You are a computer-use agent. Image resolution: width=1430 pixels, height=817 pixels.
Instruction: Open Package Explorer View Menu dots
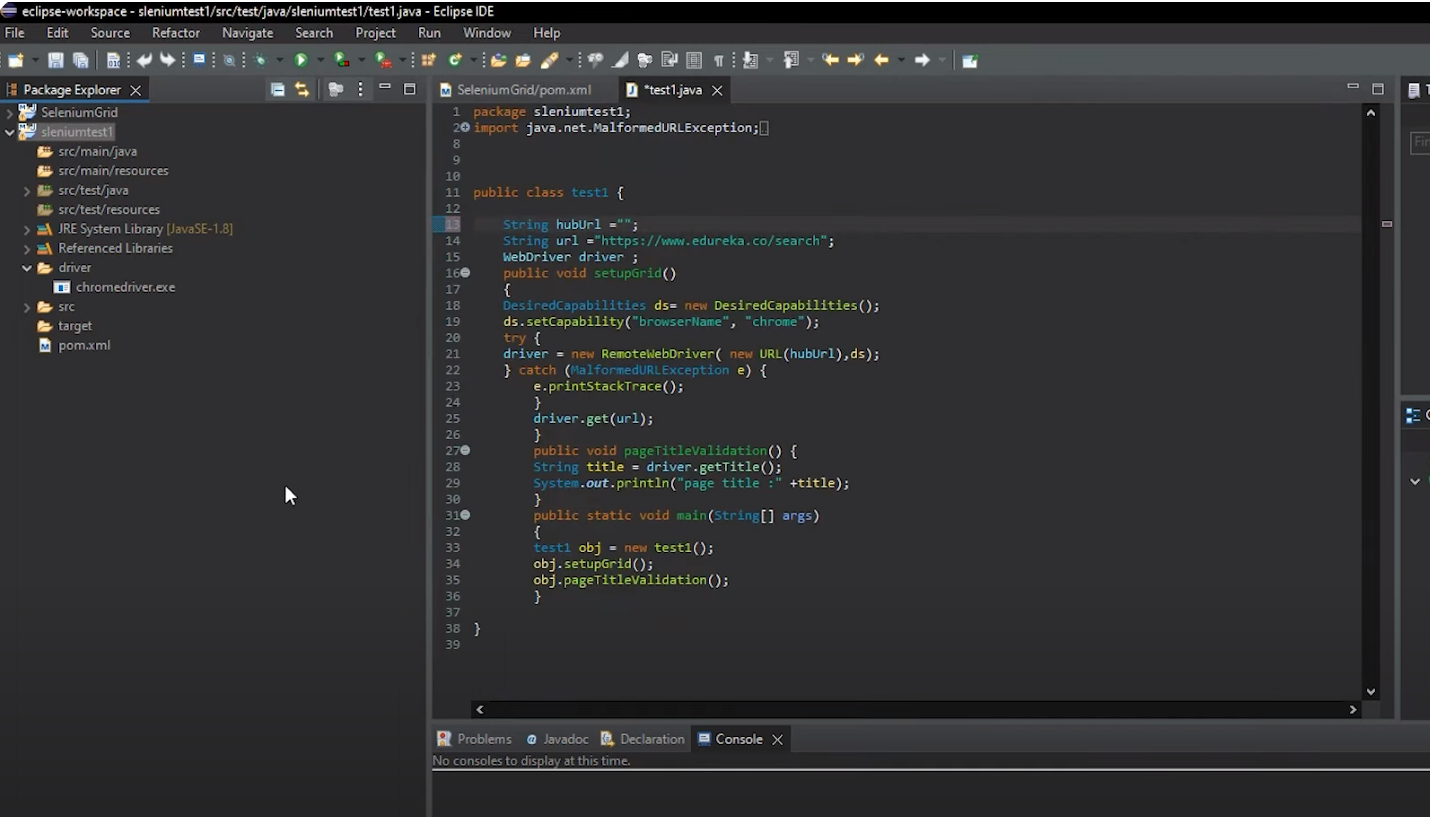pos(360,89)
